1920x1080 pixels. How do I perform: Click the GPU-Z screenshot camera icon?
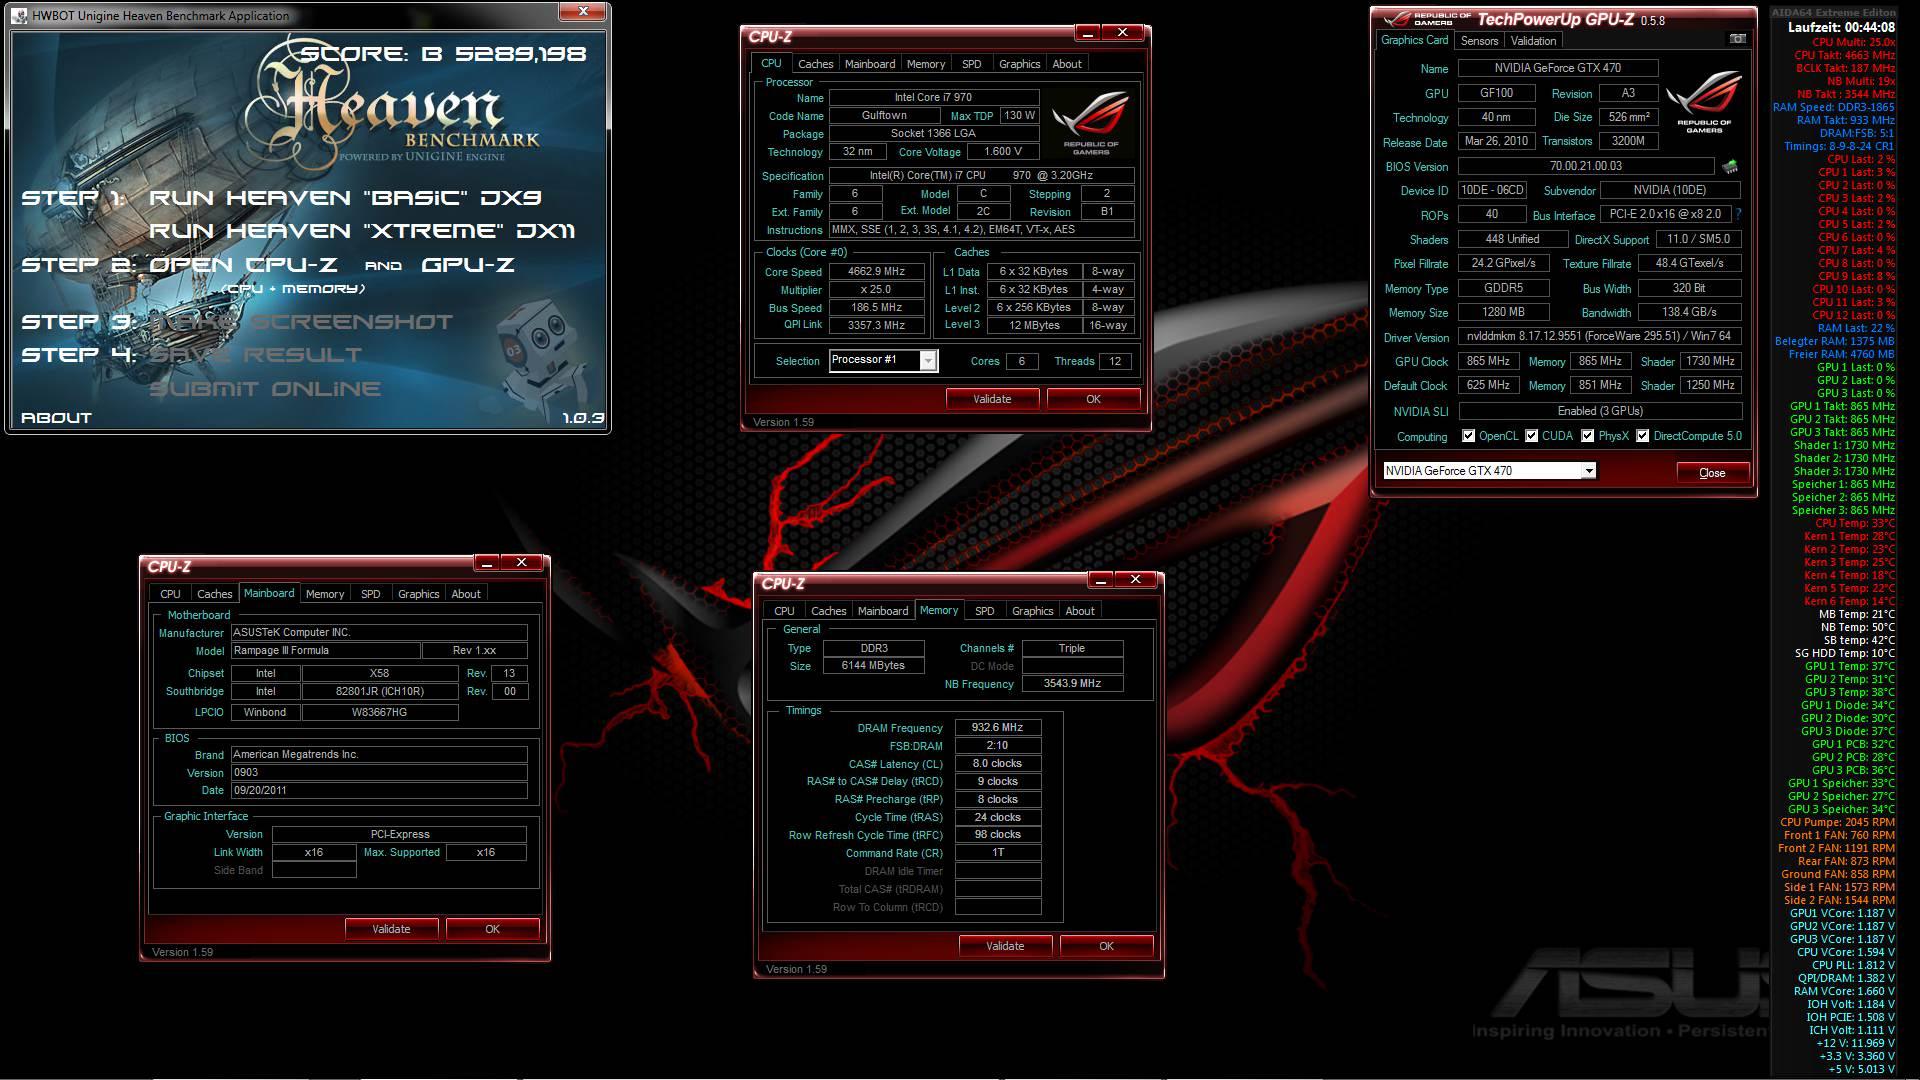pyautogui.click(x=1738, y=39)
